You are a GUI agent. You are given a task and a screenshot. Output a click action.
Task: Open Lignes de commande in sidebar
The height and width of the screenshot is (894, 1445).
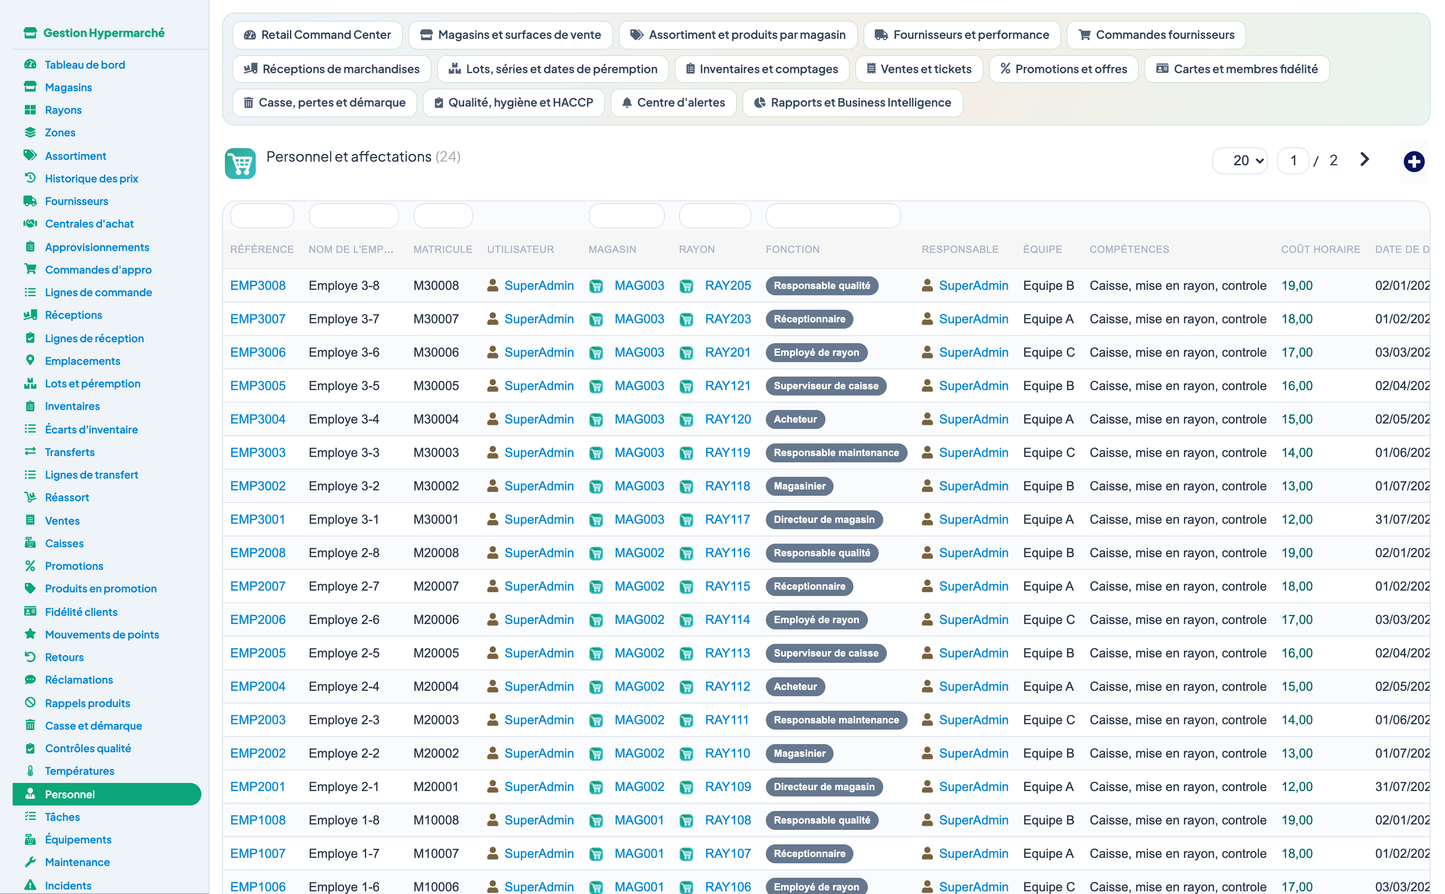(x=98, y=292)
